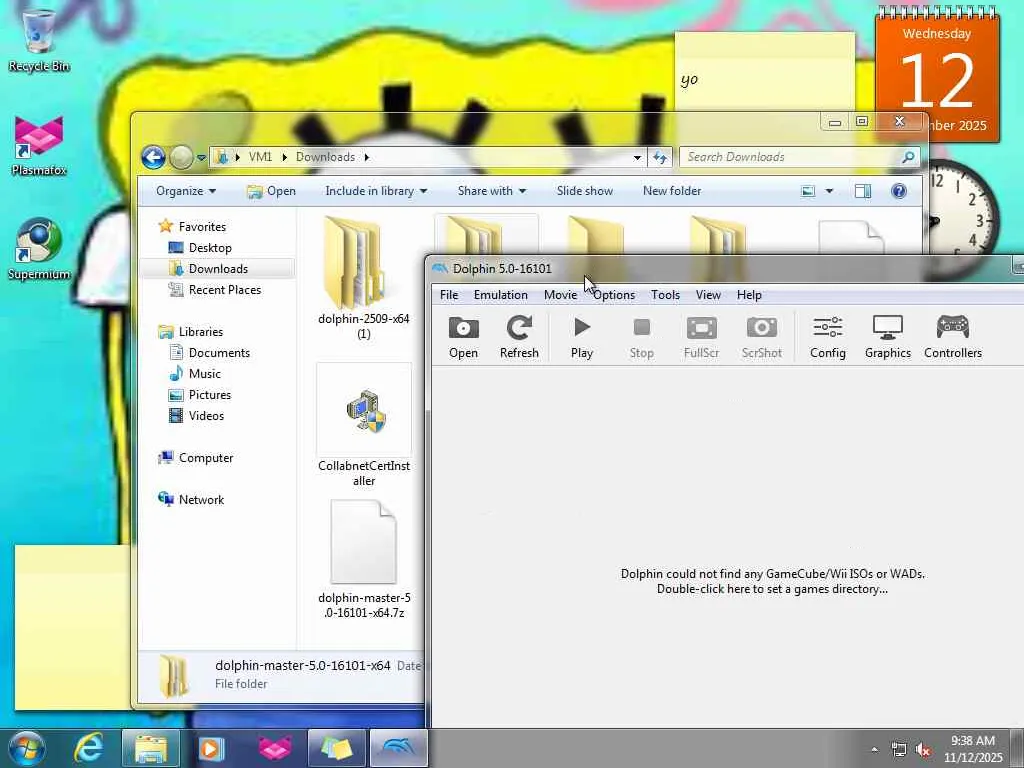Open the View menu in Dolphin

pos(708,295)
